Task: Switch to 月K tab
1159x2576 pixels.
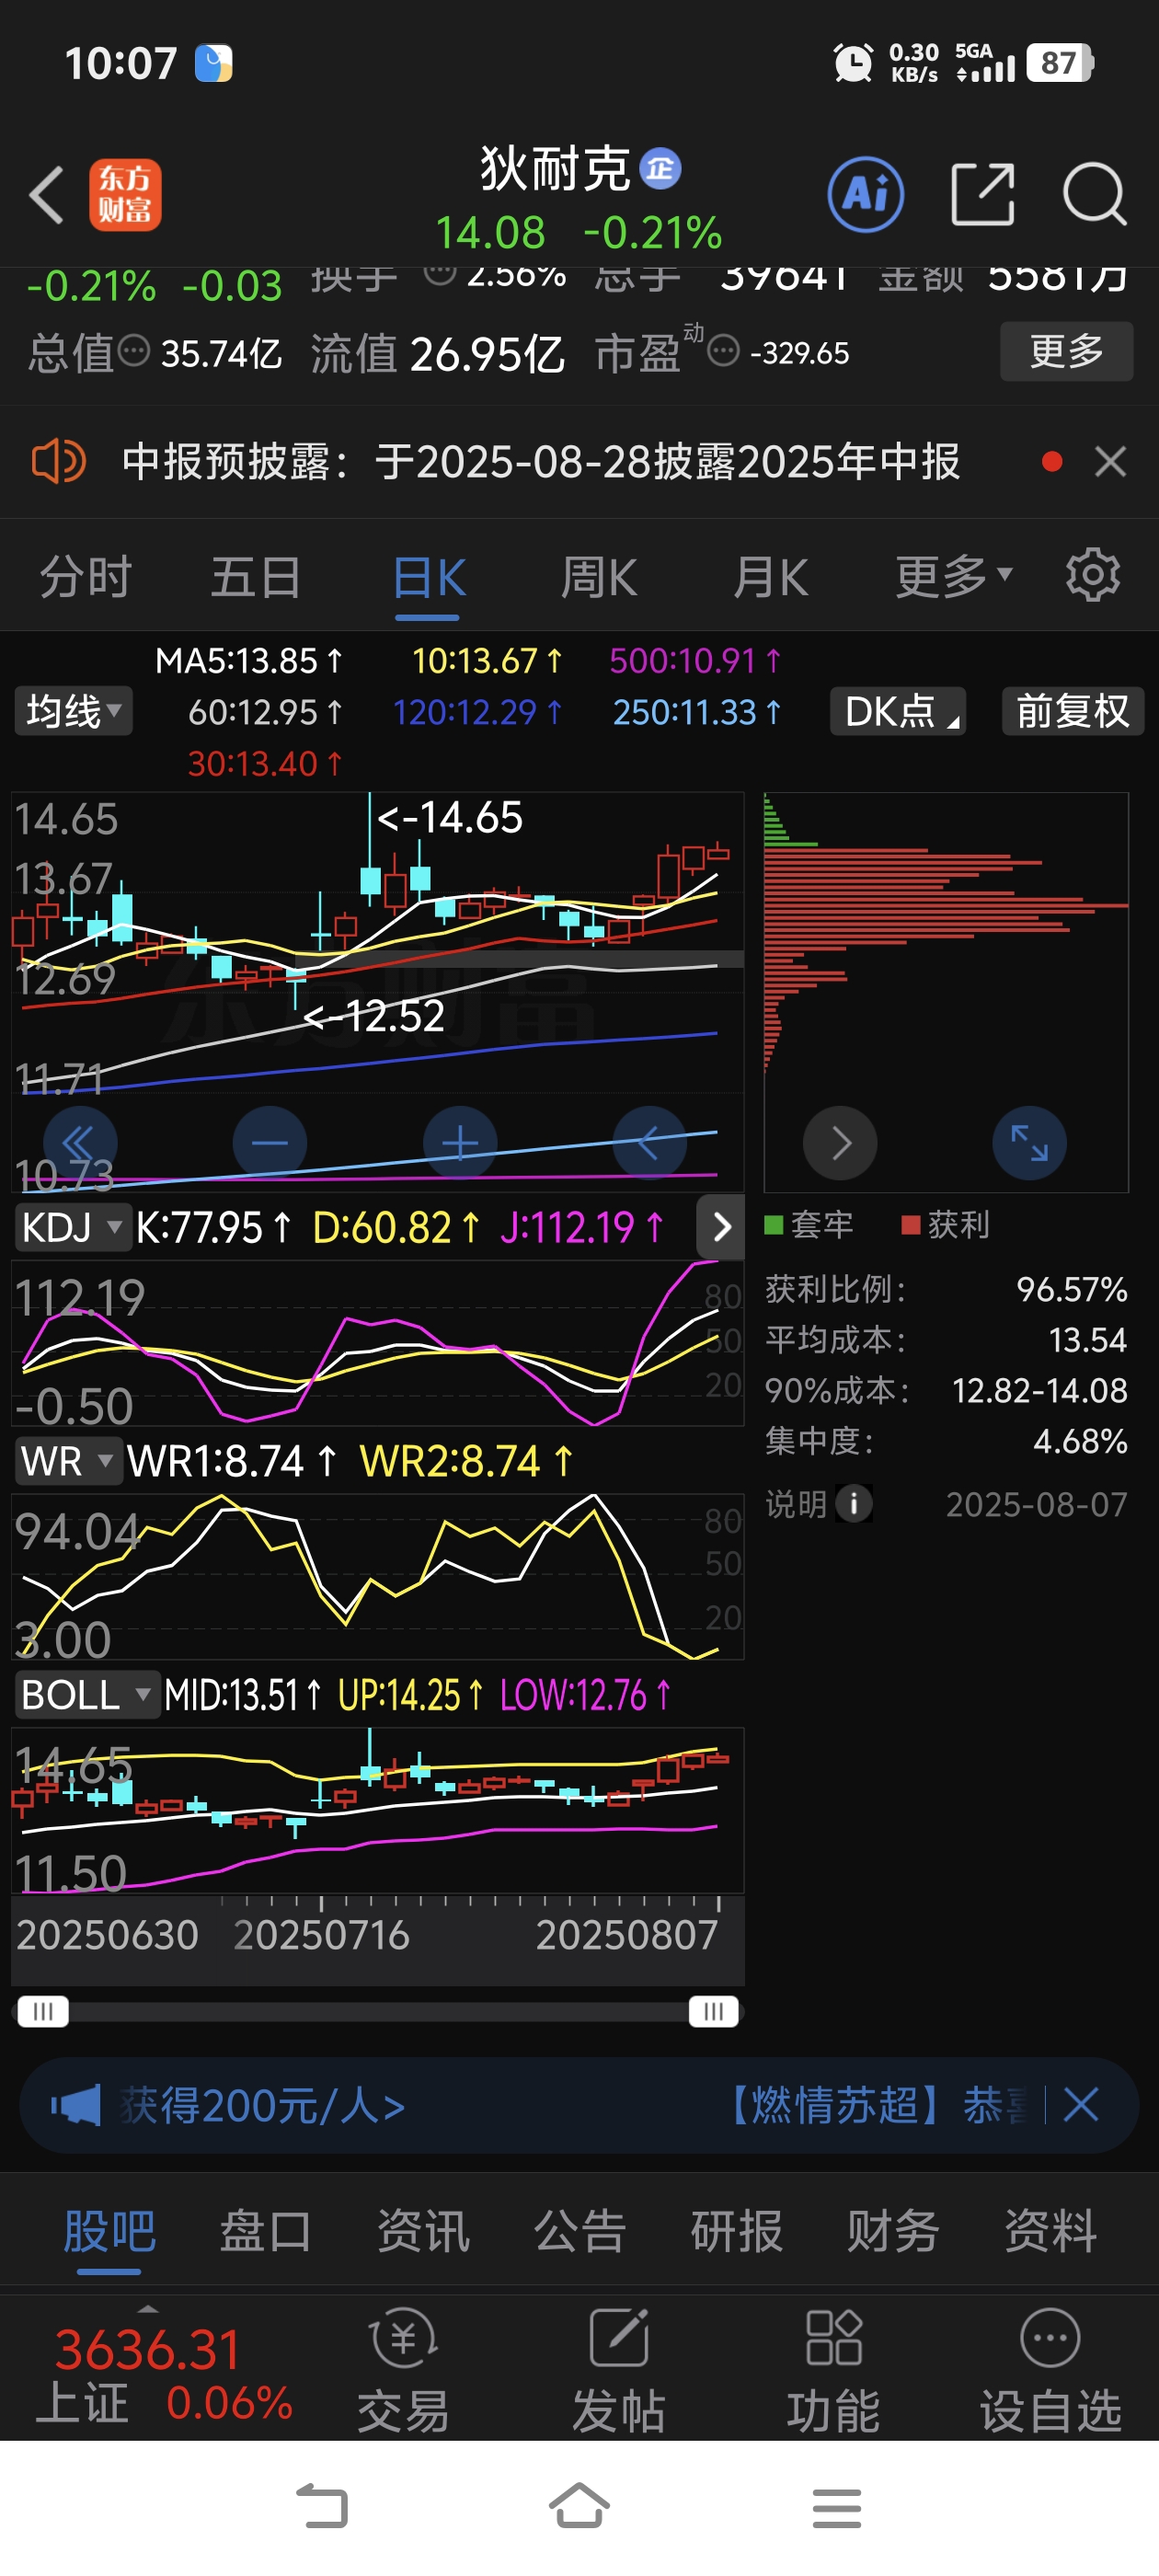Action: [770, 577]
